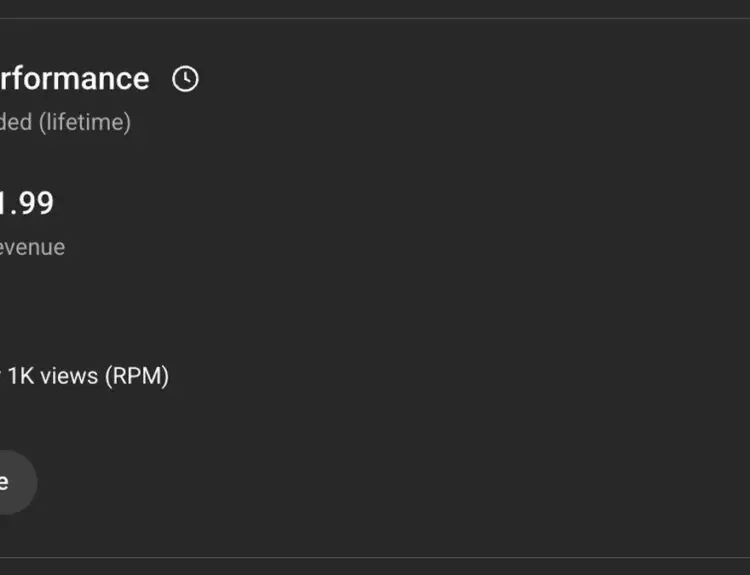The image size is (750, 575).
Task: Click empty space right of revenue value
Action: (x=400, y=203)
